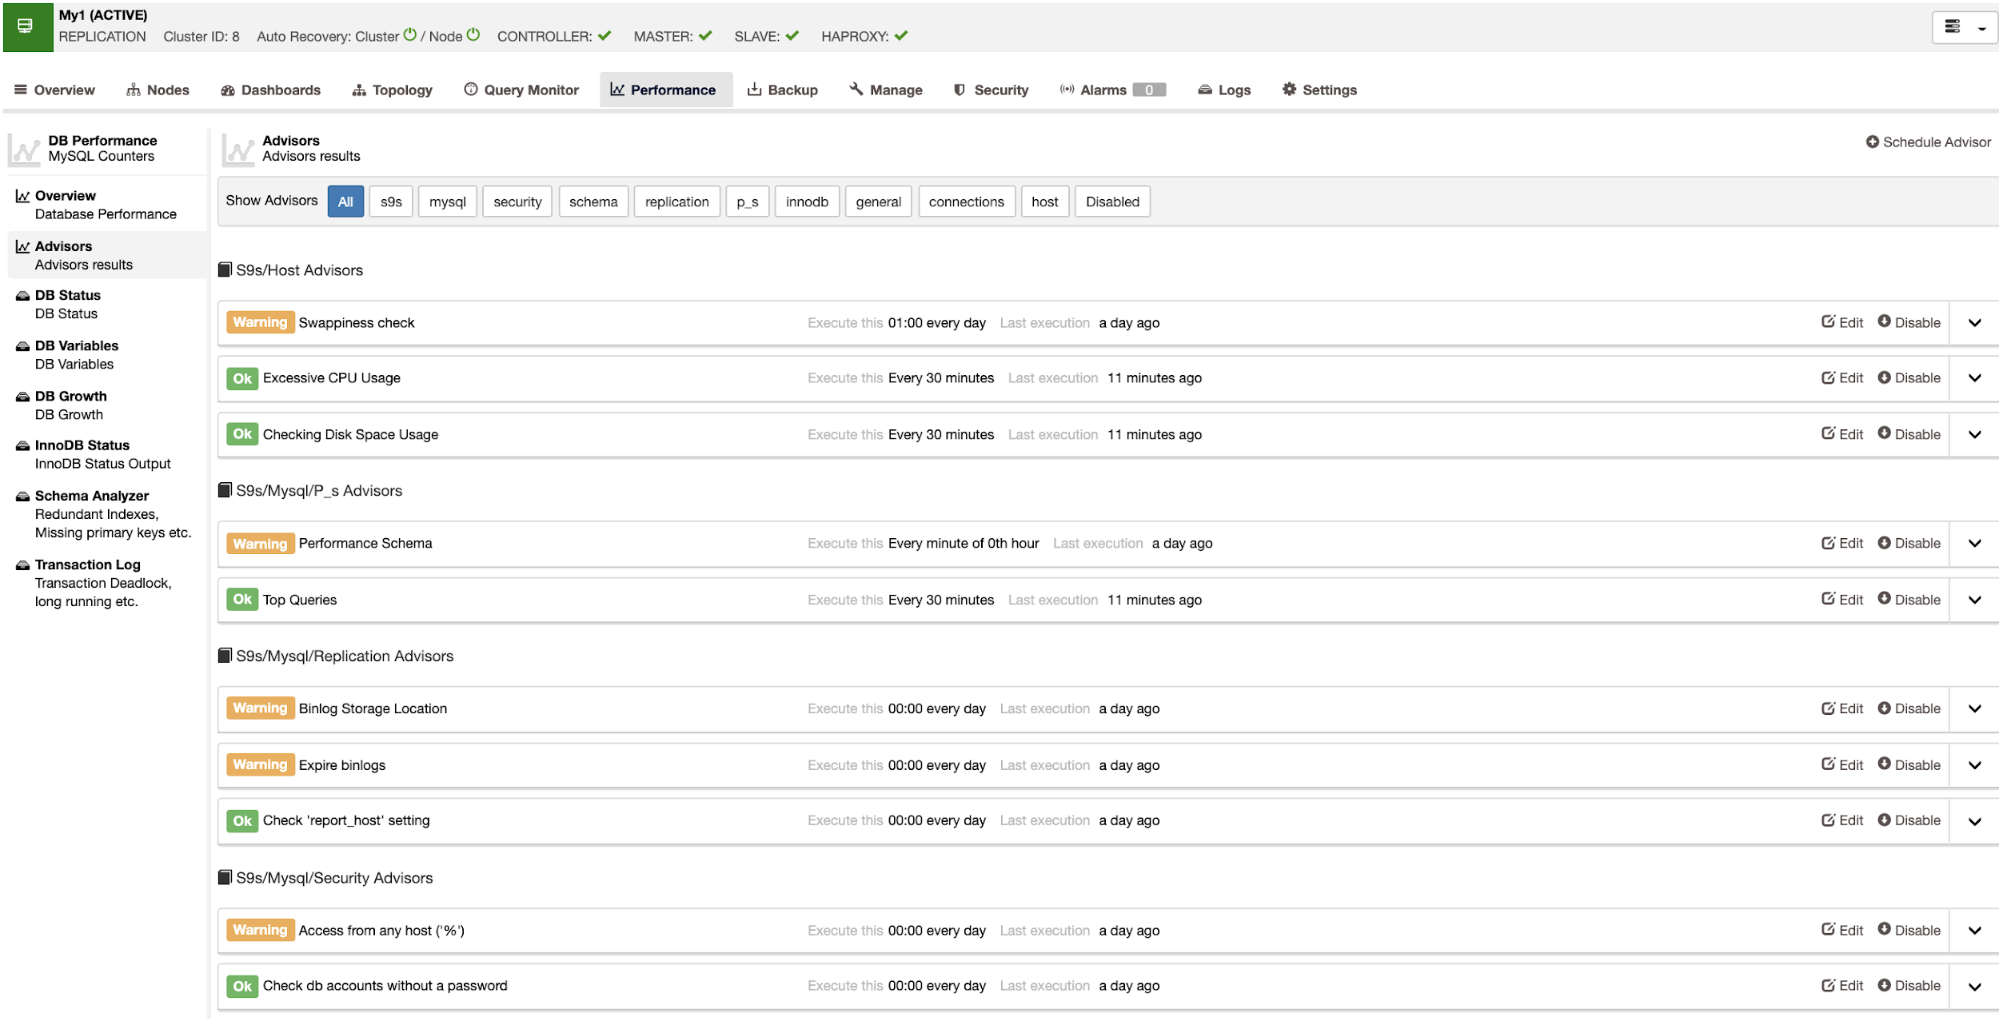Edit the Swappiness check advisor
Image resolution: width=1999 pixels, height=1020 pixels.
(x=1842, y=322)
